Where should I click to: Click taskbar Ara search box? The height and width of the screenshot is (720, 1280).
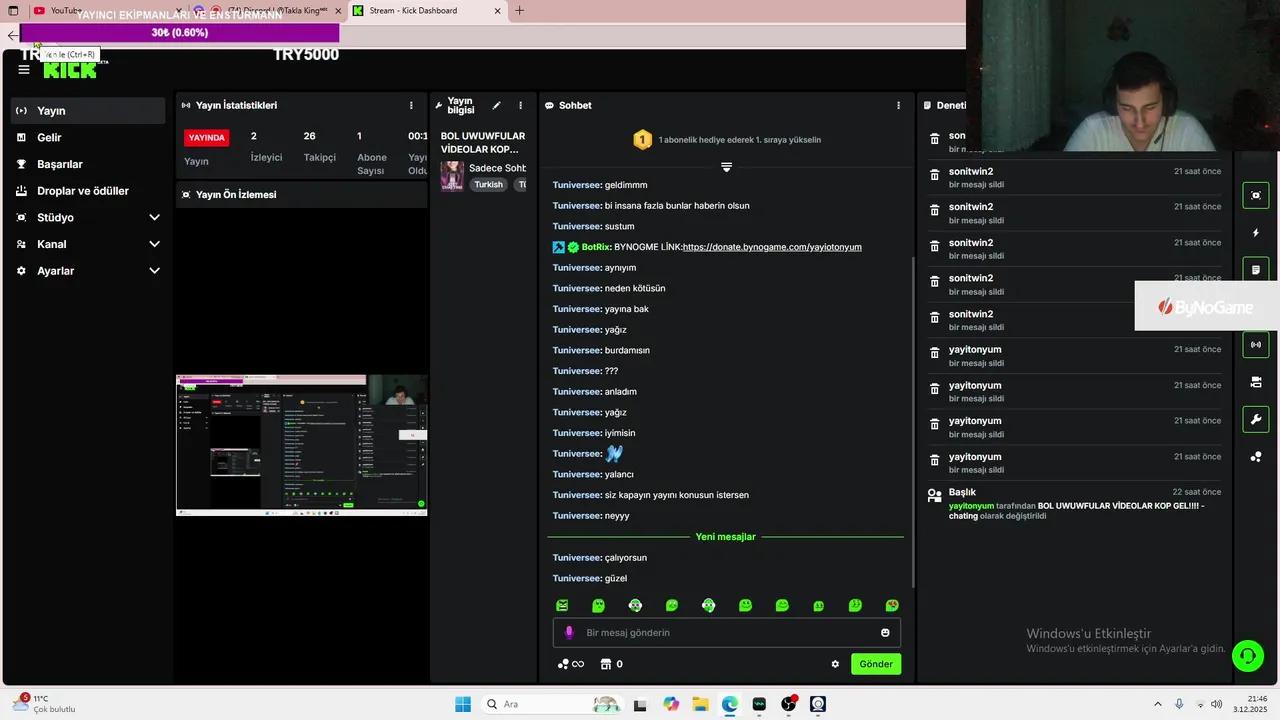tap(551, 704)
